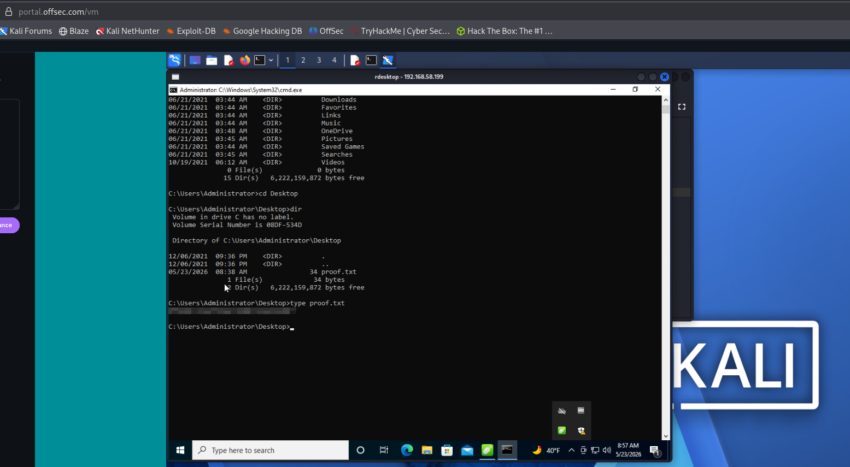Image resolution: width=850 pixels, height=467 pixels.
Task: Launch terminal emulator from Kali panel
Action: click(260, 60)
